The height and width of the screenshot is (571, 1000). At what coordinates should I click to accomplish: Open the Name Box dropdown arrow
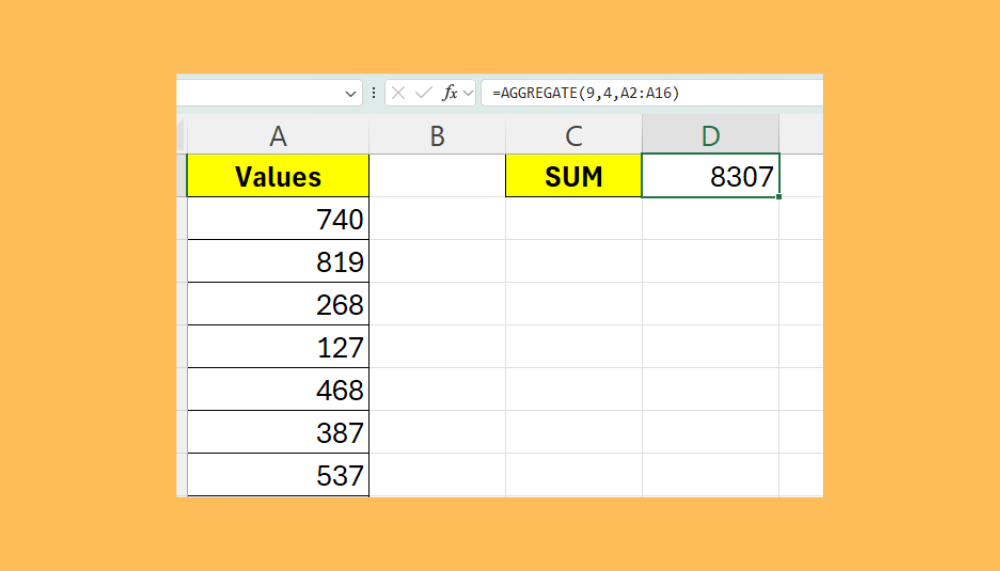pos(351,93)
